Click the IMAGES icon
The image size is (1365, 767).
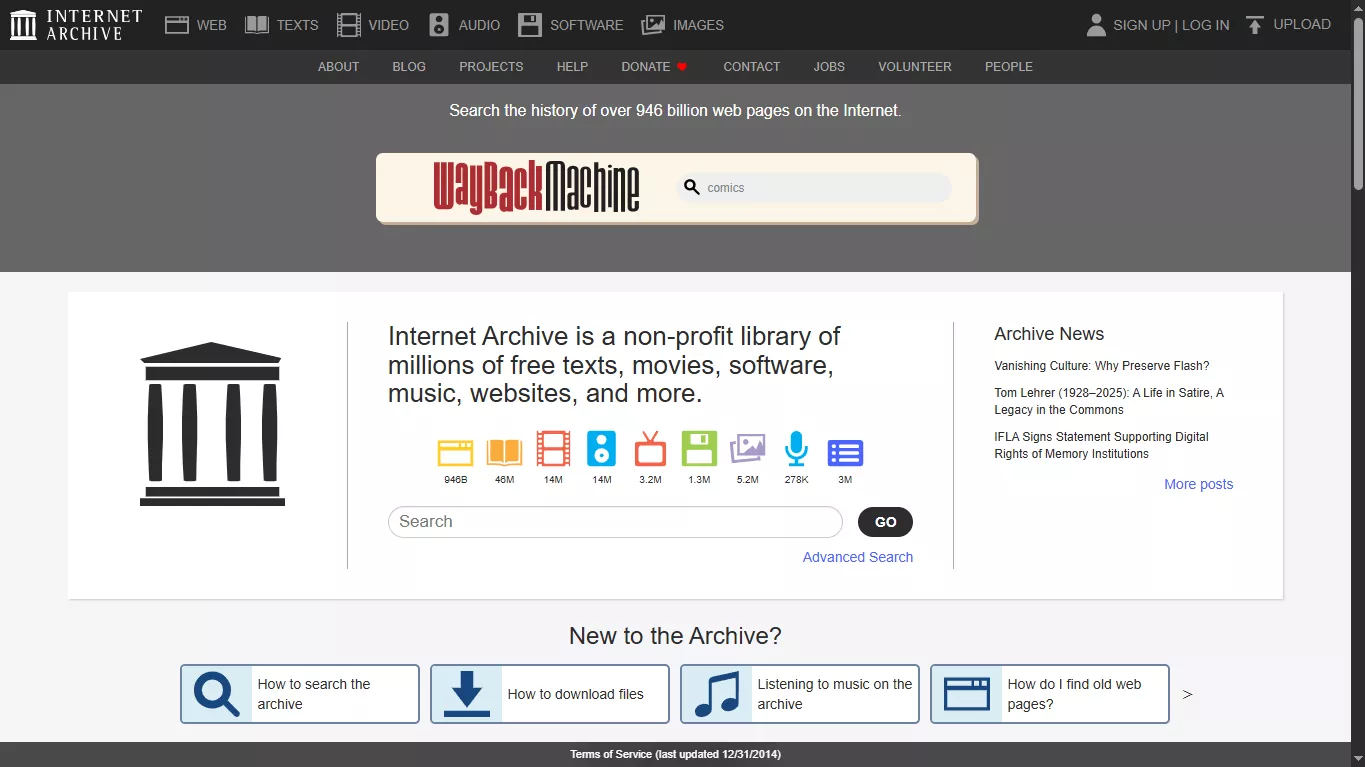[x=653, y=23]
